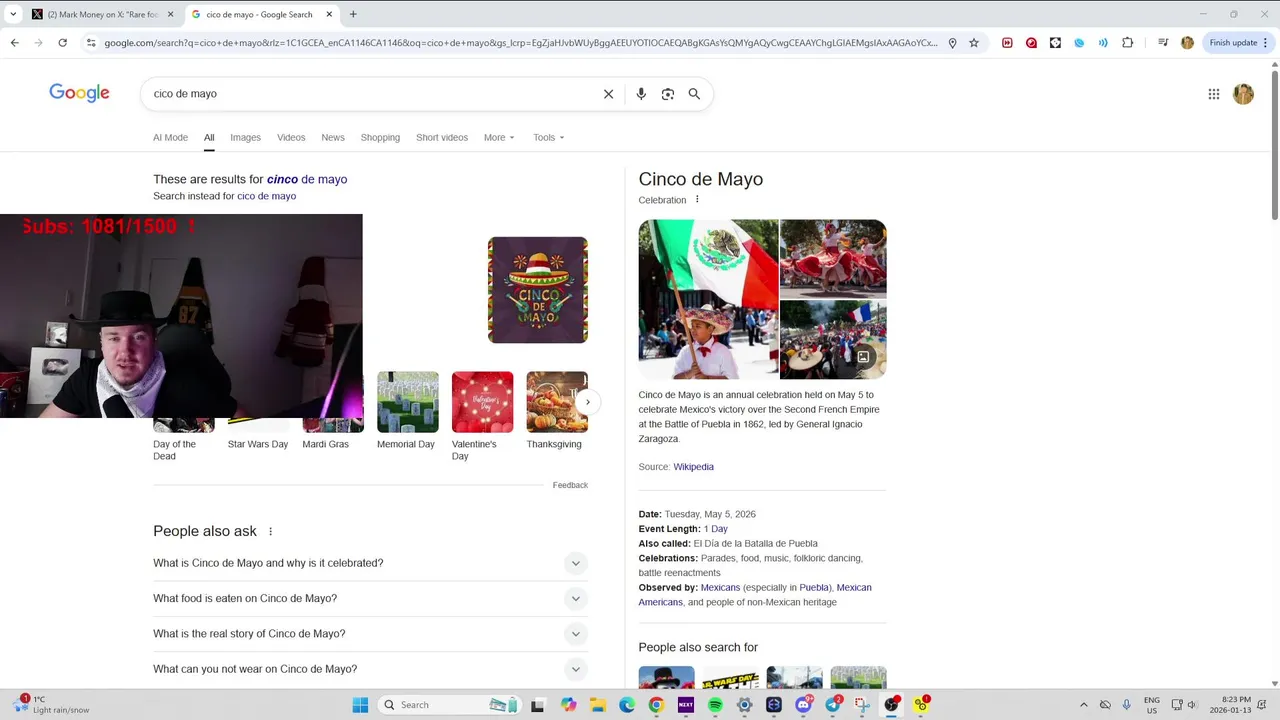Open the Google apps grid
This screenshot has height=720, width=1280.
tap(1214, 94)
